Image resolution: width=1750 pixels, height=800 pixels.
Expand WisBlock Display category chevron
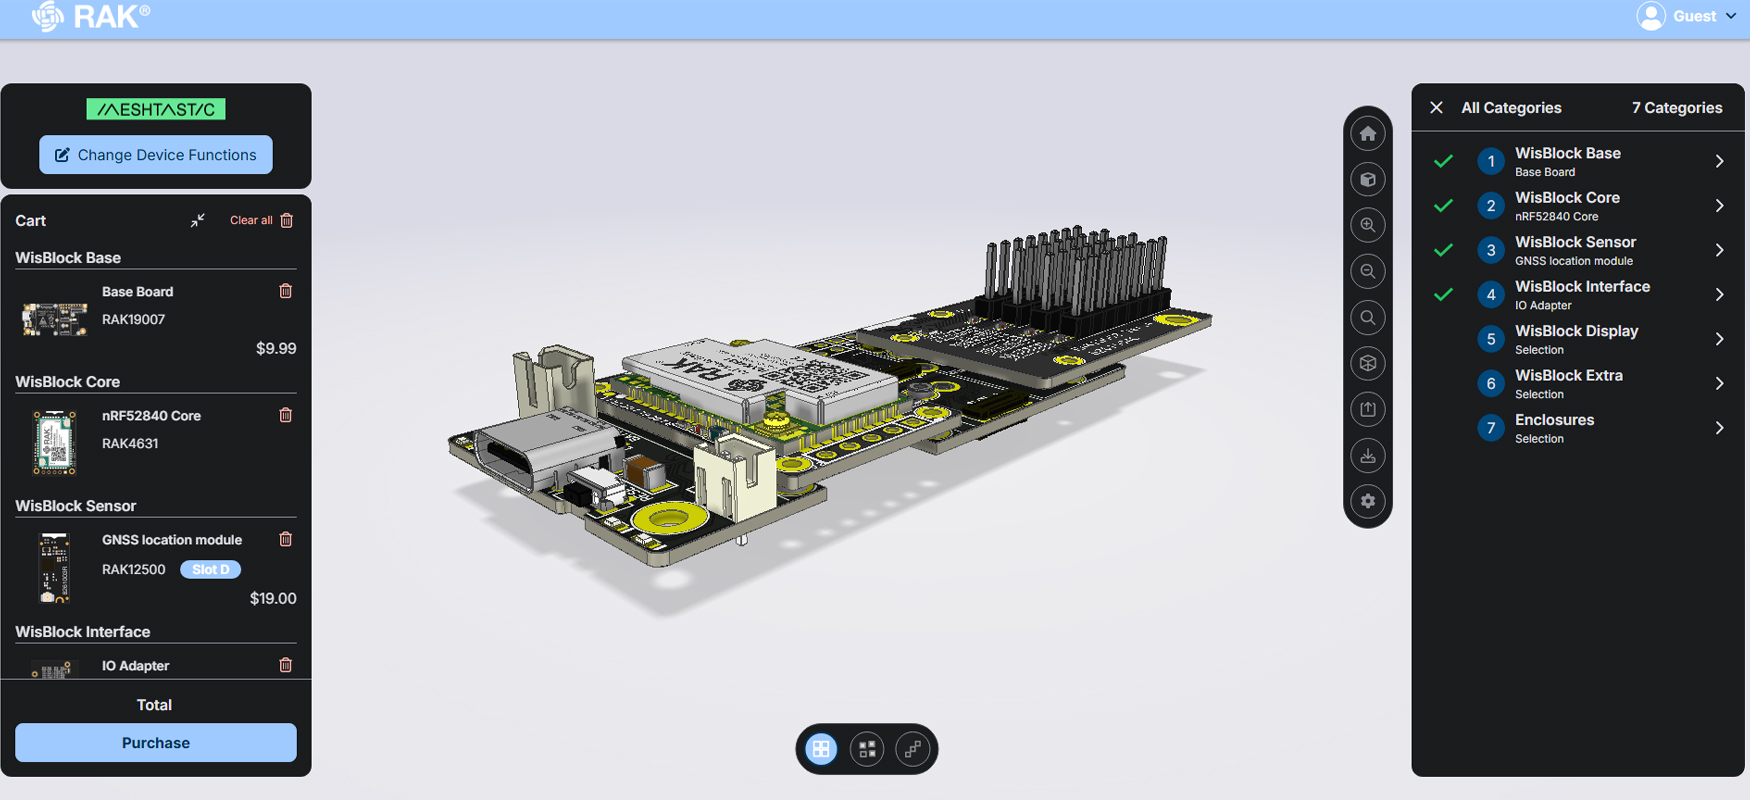(1719, 339)
